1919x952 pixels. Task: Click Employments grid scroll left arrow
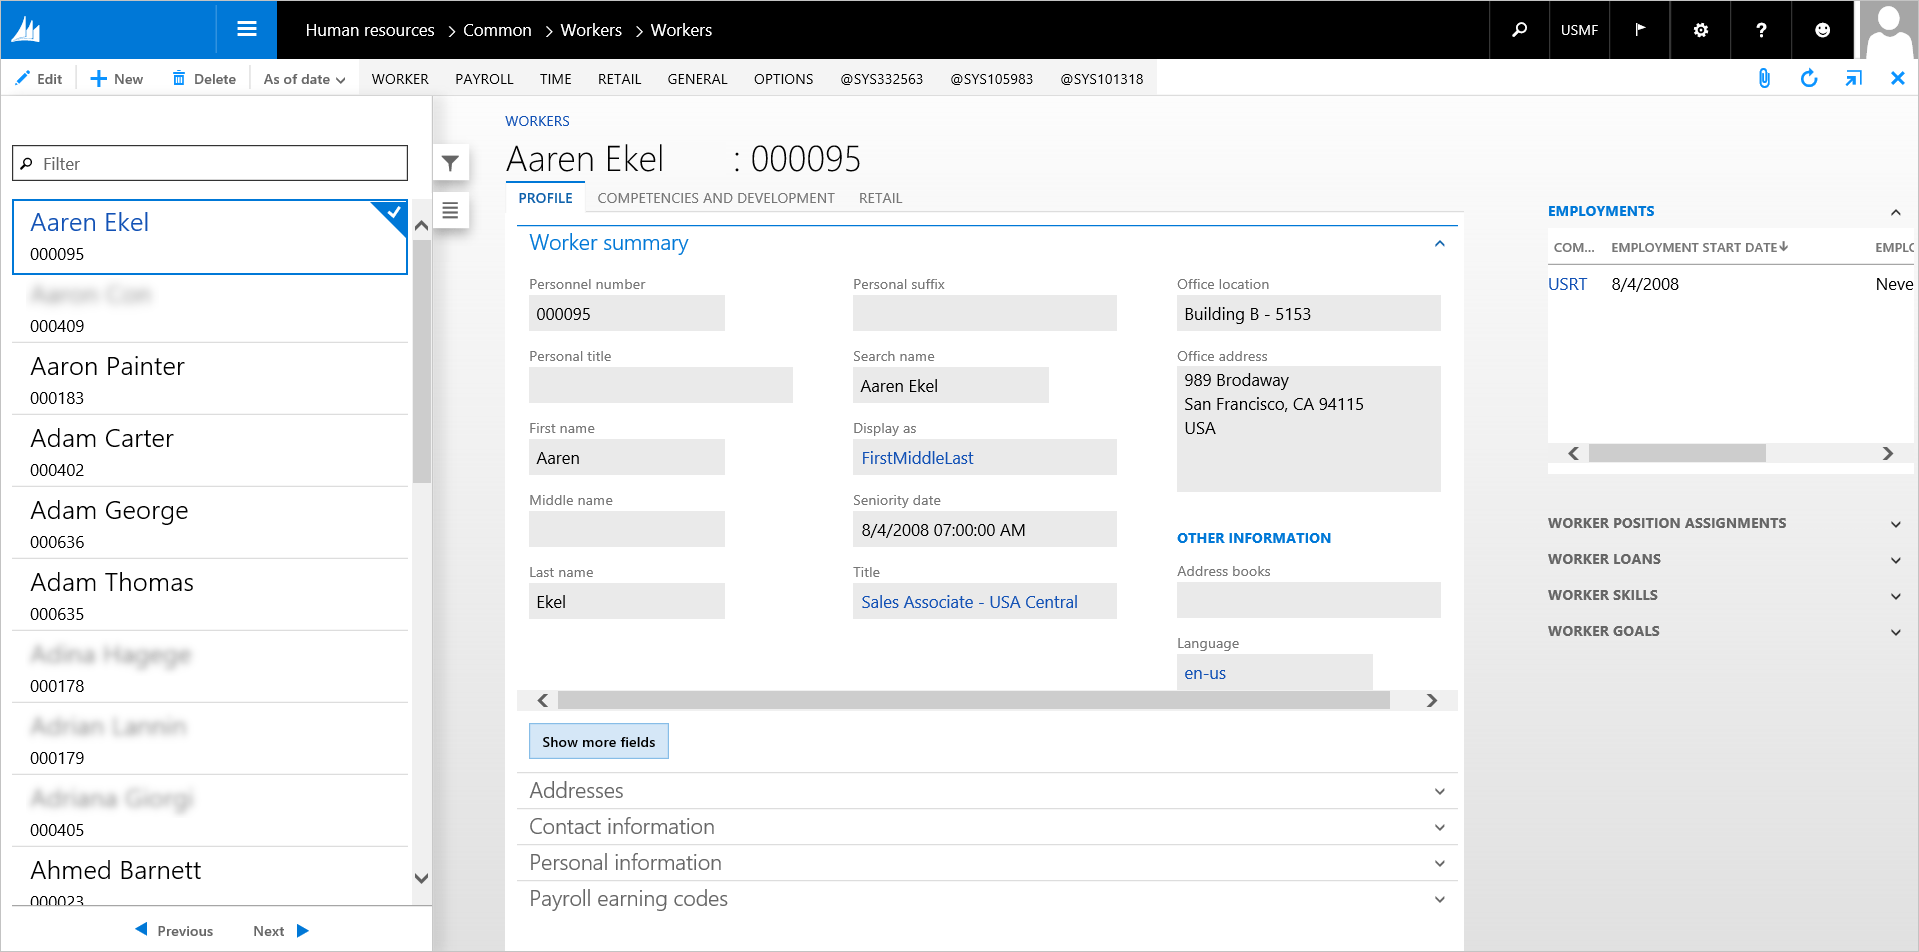1573,453
